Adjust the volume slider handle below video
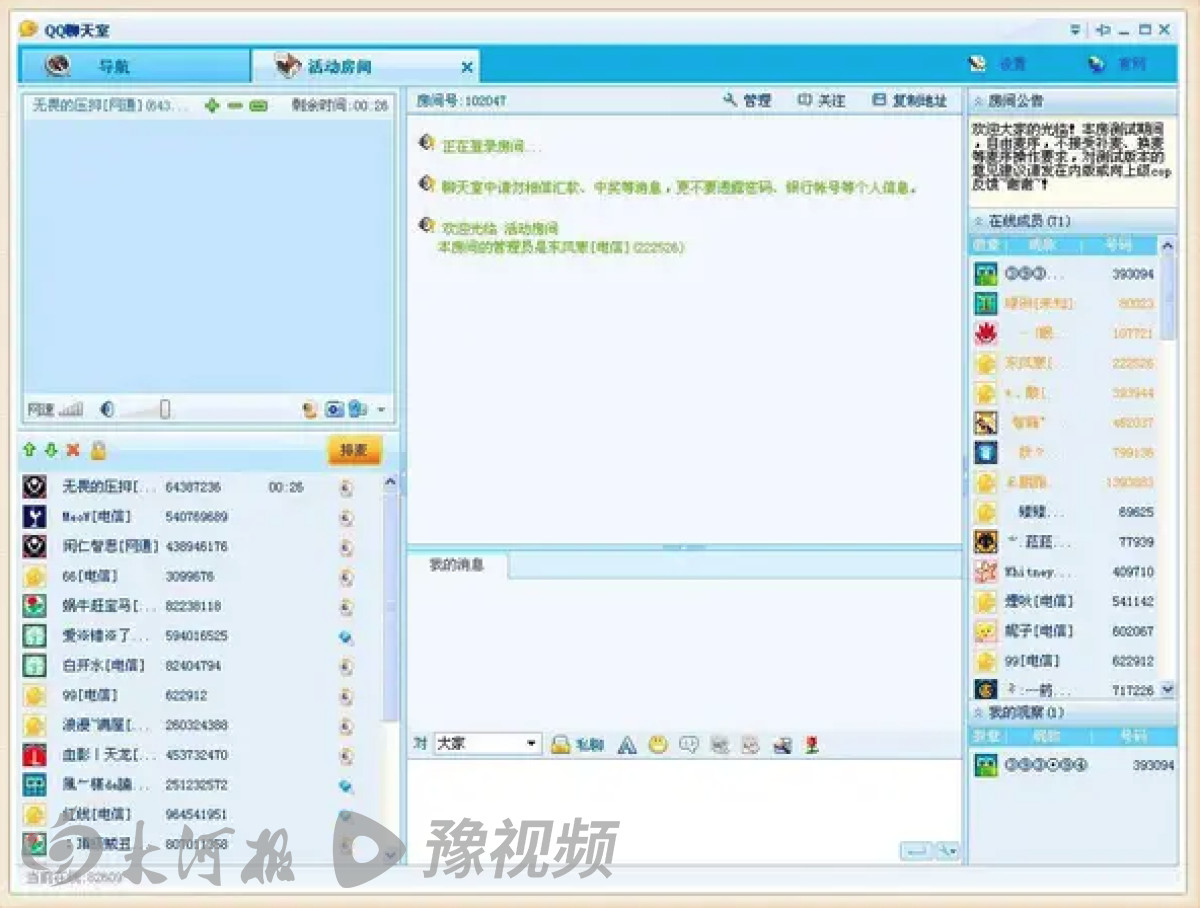 [x=165, y=409]
